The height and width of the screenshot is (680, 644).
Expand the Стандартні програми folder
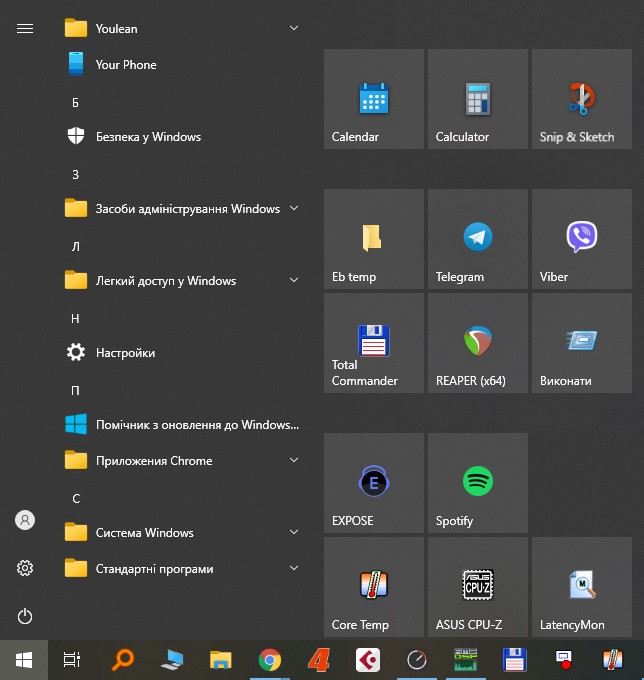pos(182,569)
